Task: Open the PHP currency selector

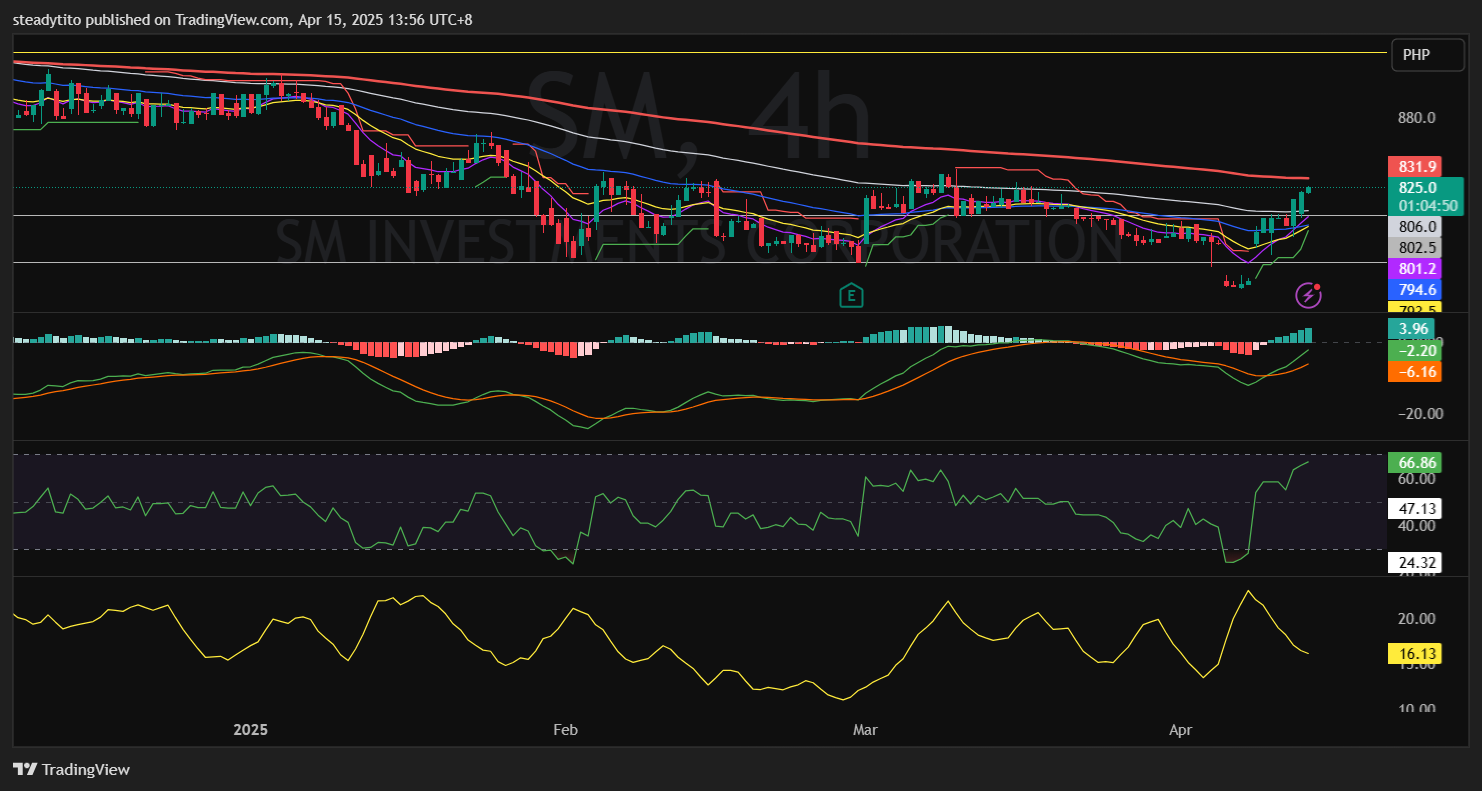Action: point(1427,55)
